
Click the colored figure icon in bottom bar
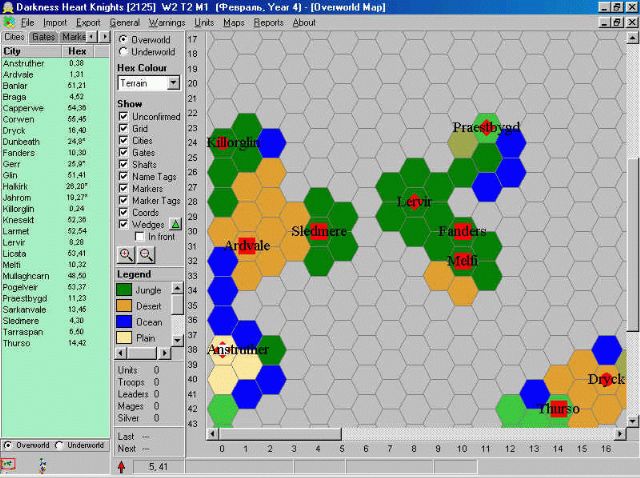tap(42, 465)
